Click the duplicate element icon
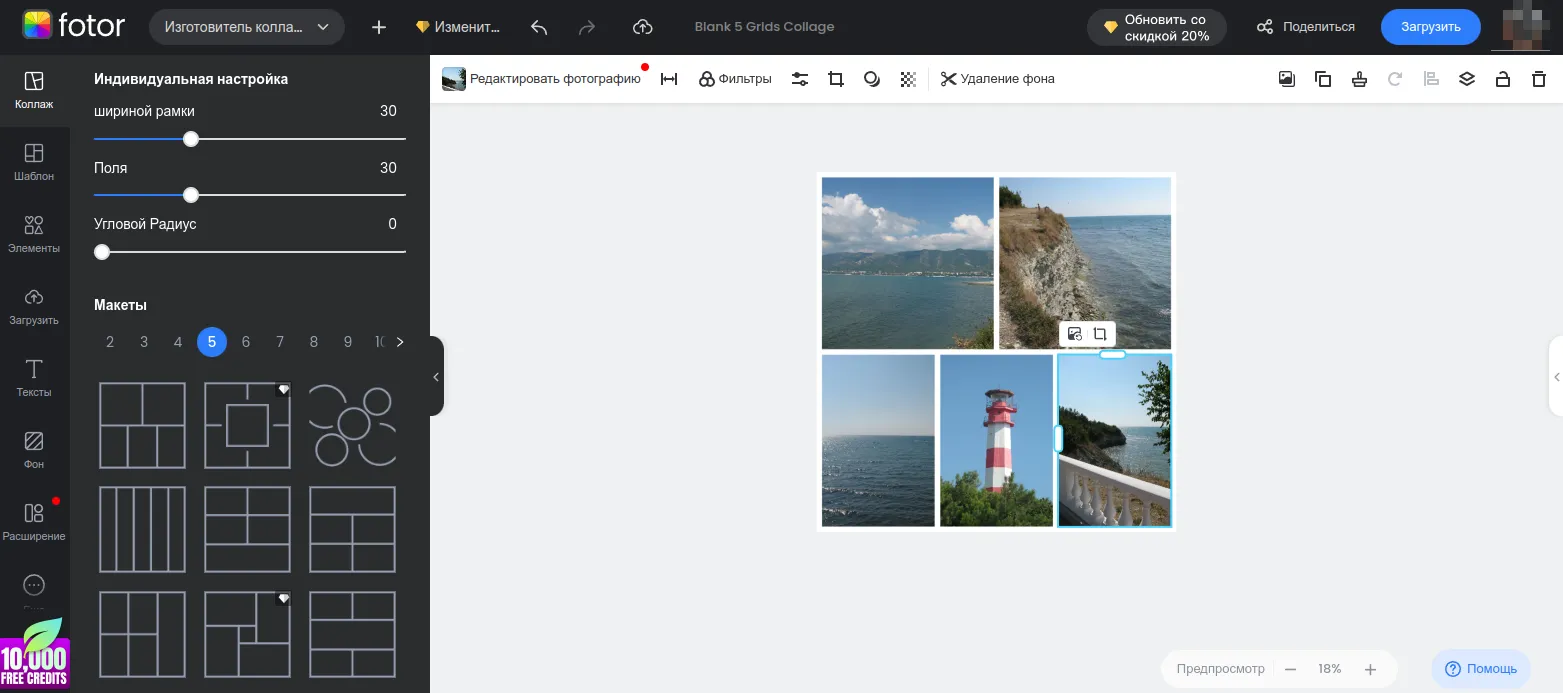 tap(1323, 78)
